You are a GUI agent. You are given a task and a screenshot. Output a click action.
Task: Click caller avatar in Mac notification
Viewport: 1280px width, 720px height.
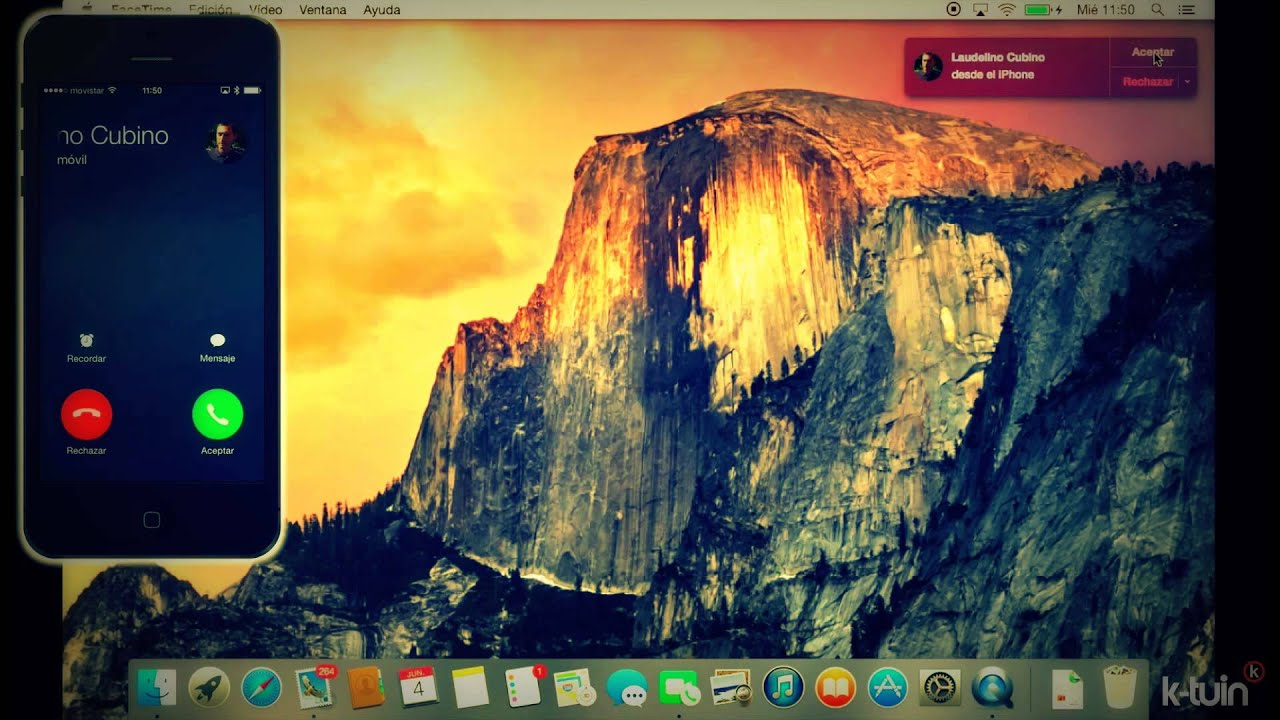(928, 67)
